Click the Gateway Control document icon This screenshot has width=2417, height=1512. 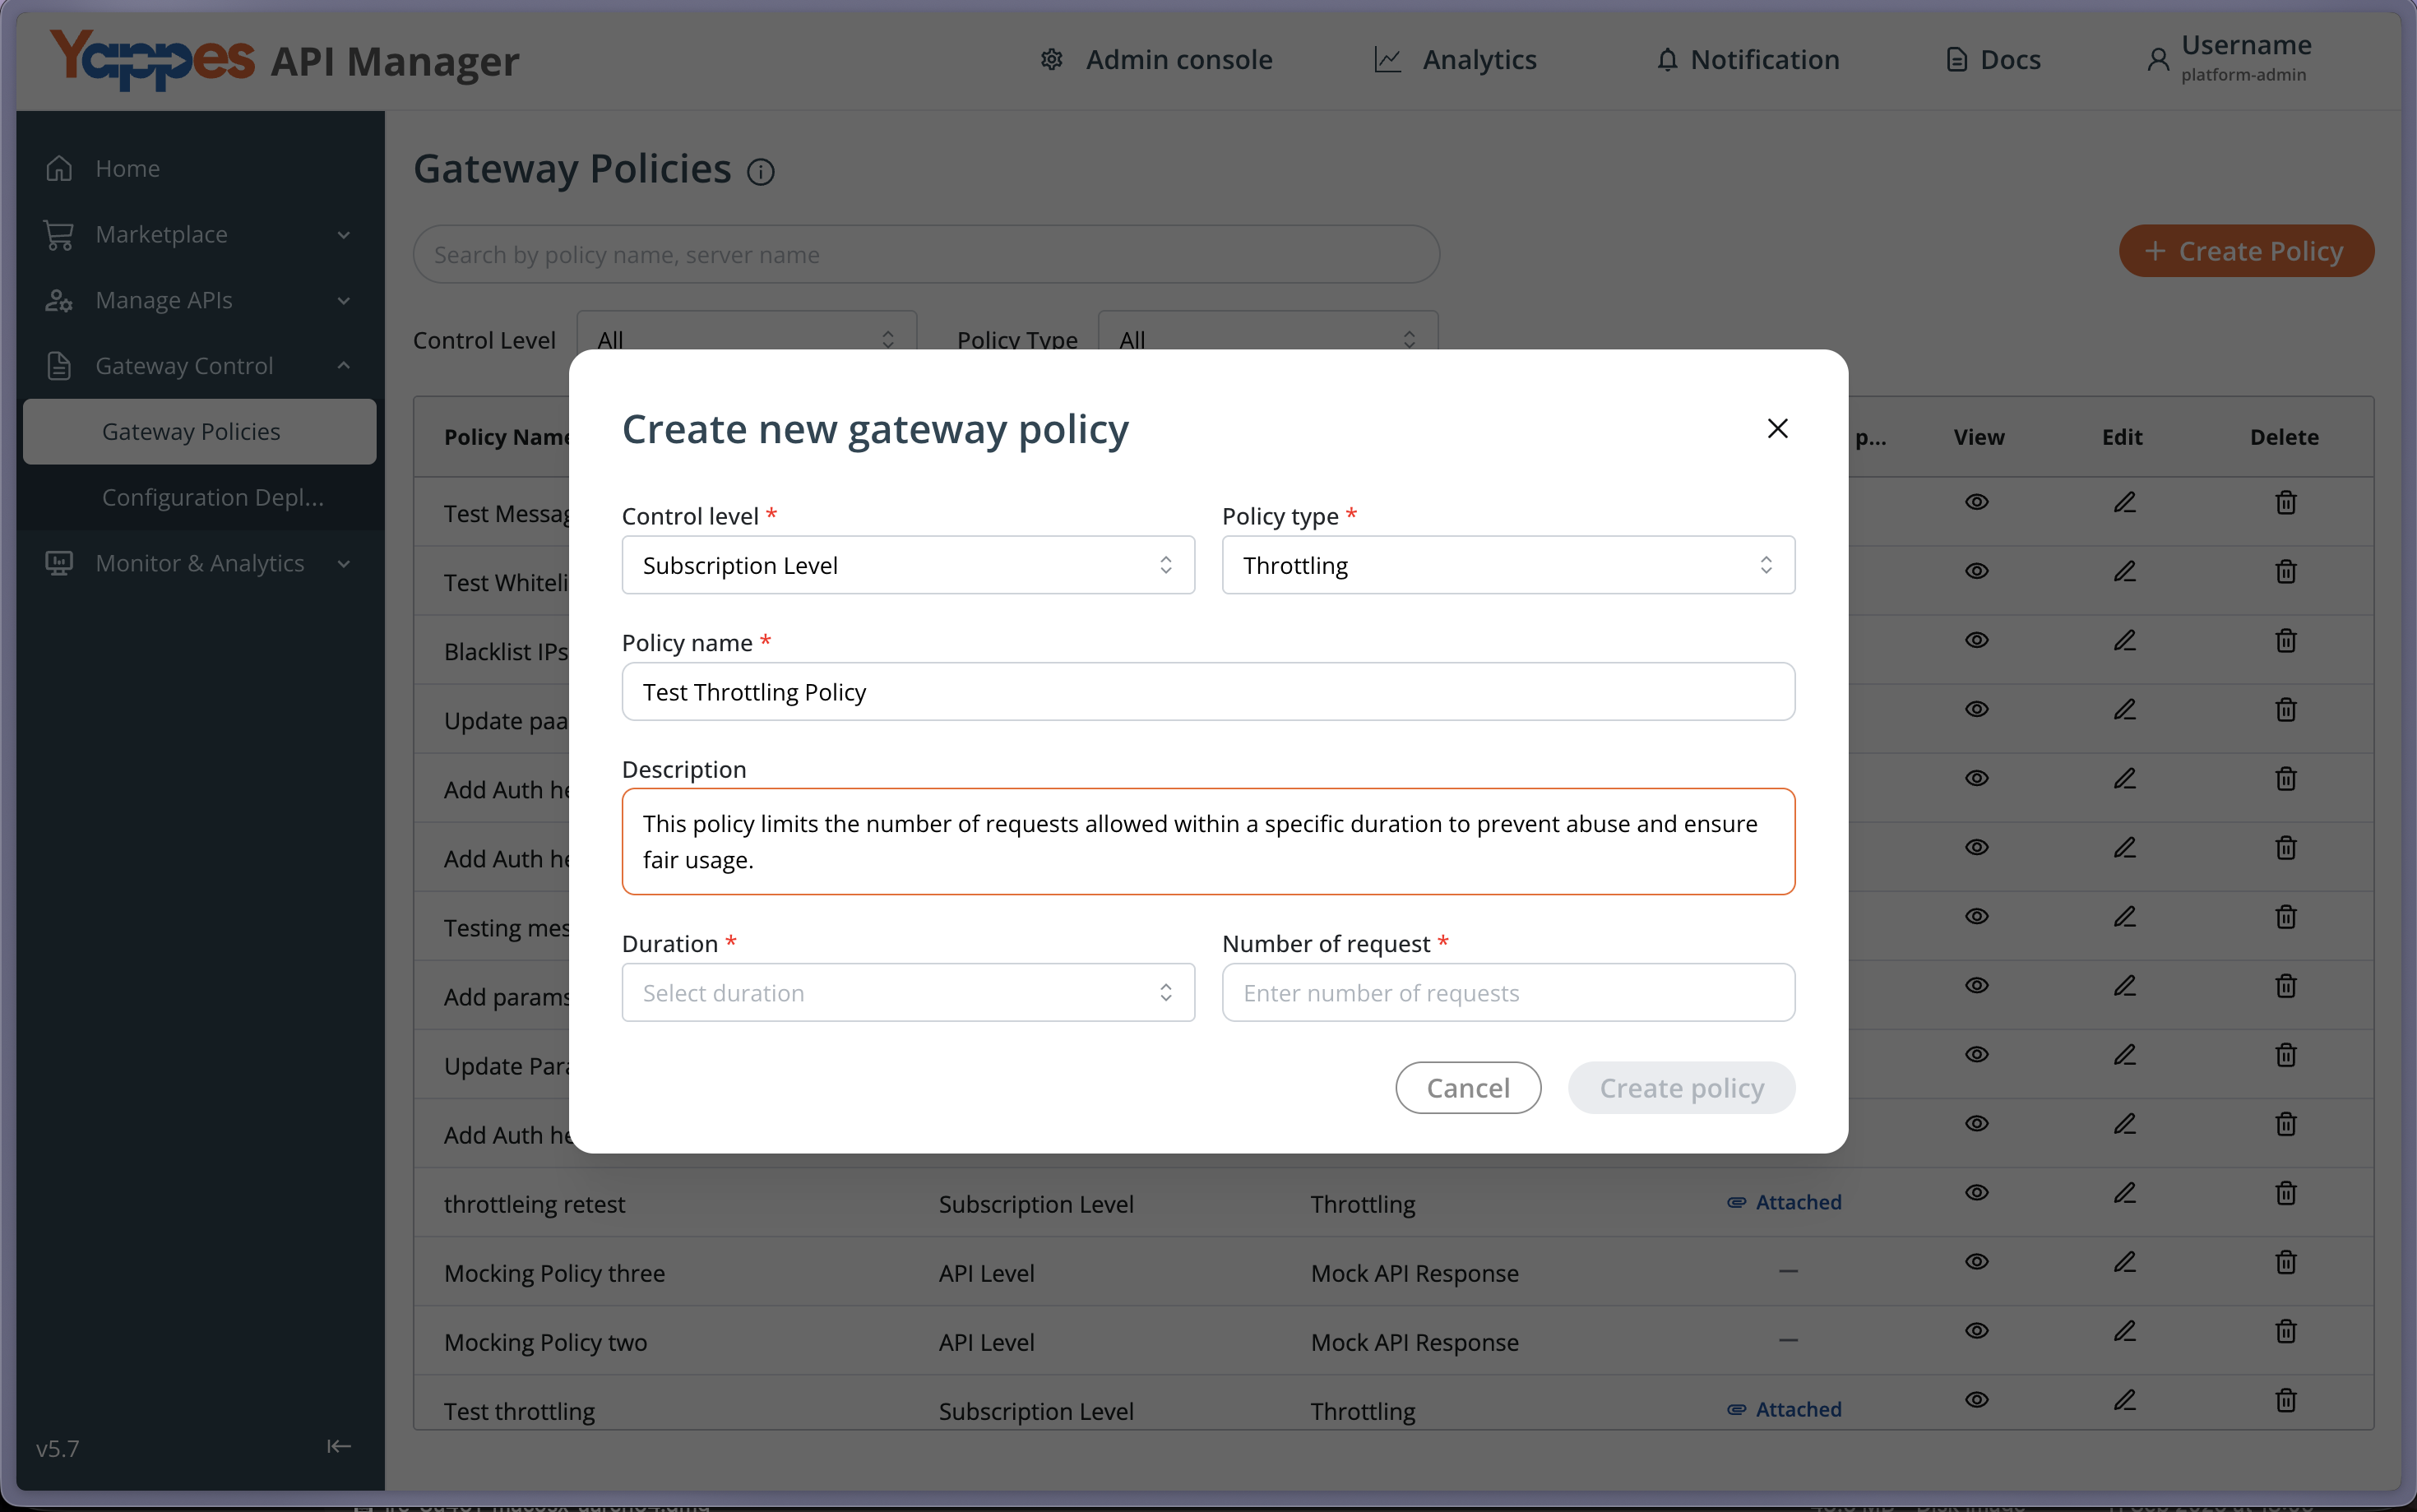[x=59, y=366]
